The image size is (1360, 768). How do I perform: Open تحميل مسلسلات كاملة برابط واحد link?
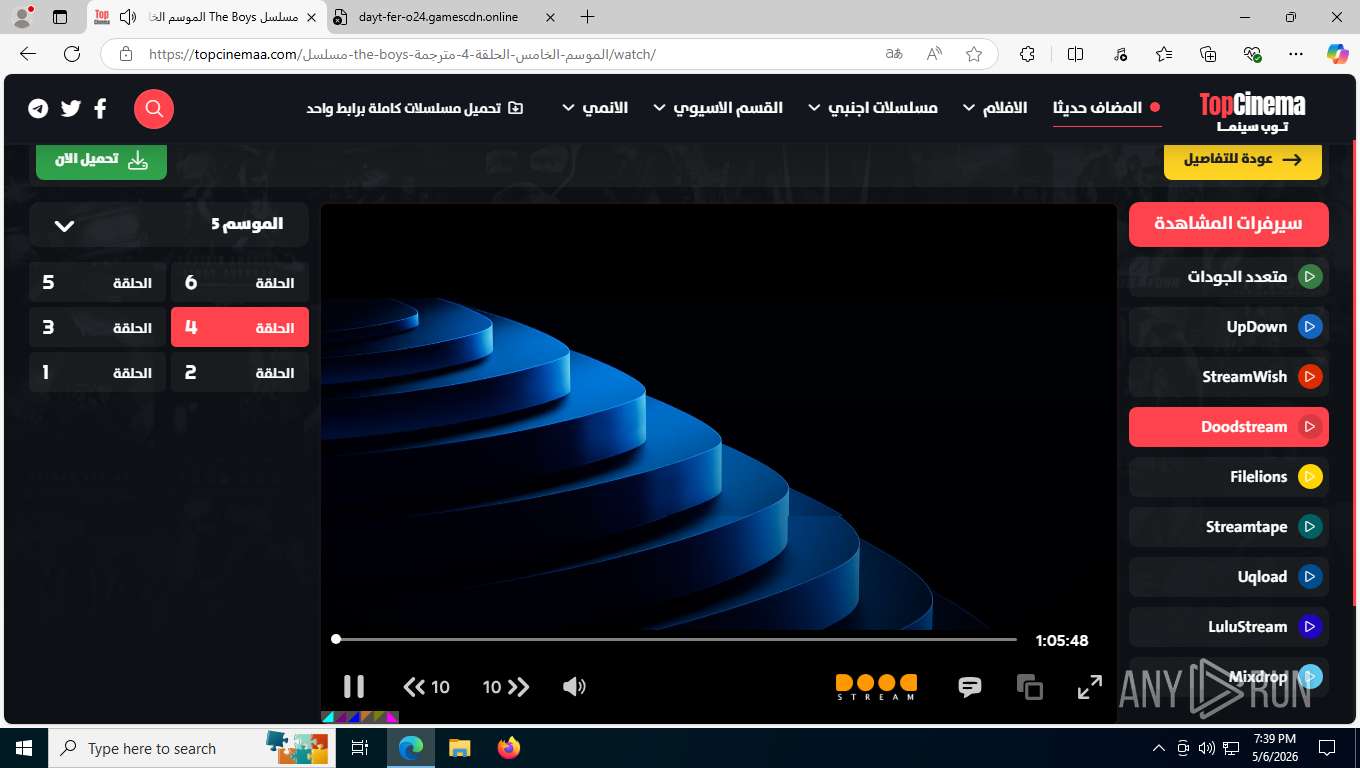(x=415, y=108)
